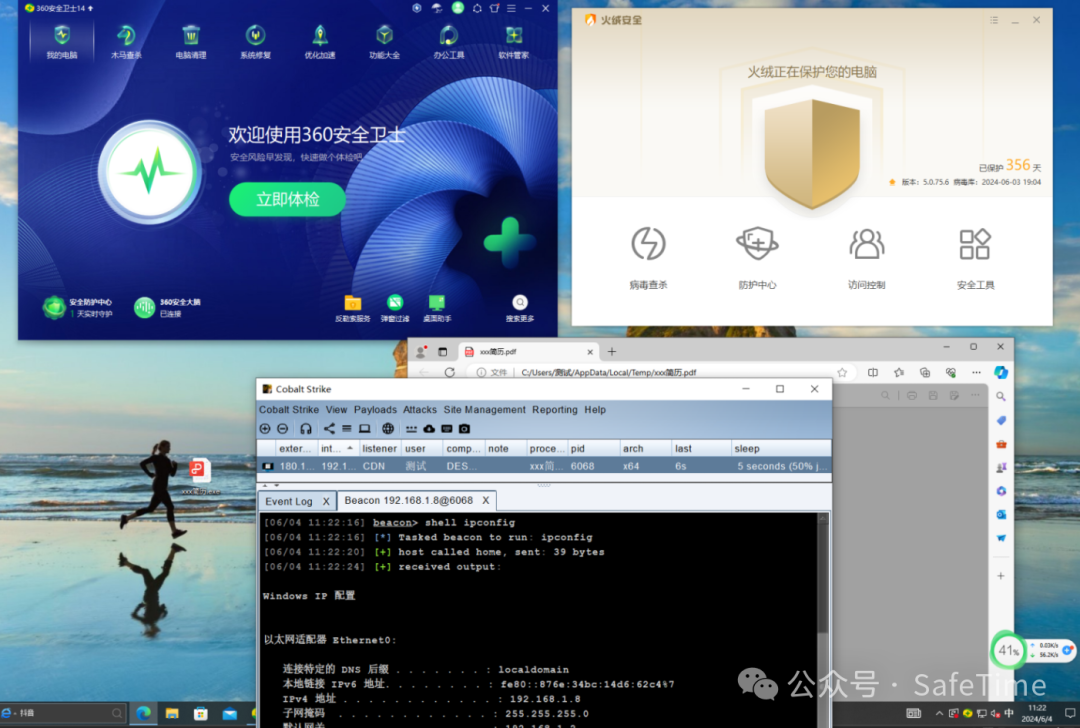
Task: Open Edge sidebar search icon
Action: coord(1001,397)
